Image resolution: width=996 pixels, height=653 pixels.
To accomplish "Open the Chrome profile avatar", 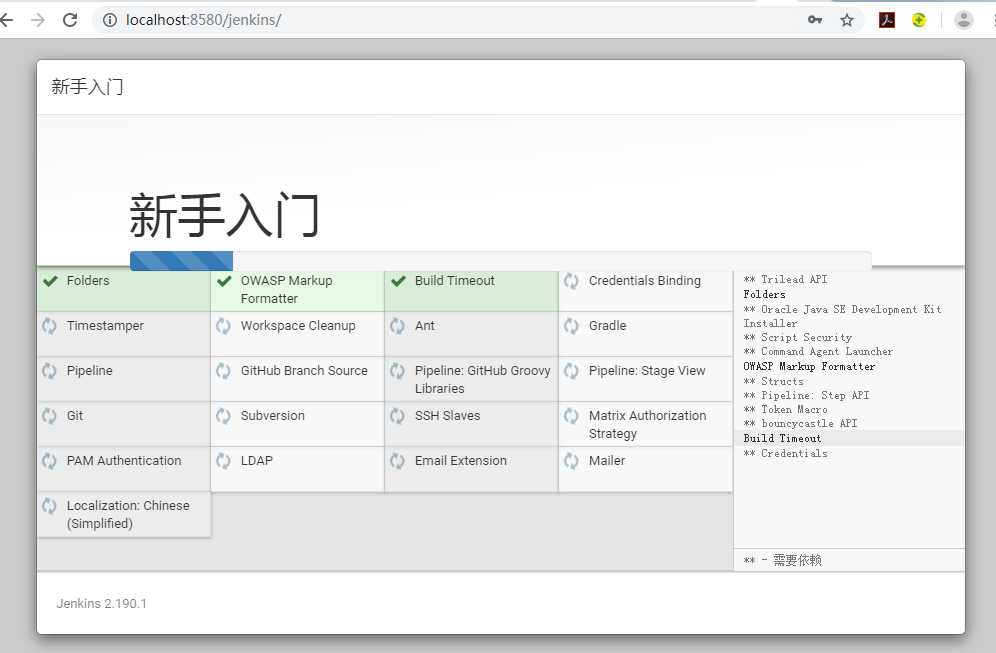I will [963, 20].
